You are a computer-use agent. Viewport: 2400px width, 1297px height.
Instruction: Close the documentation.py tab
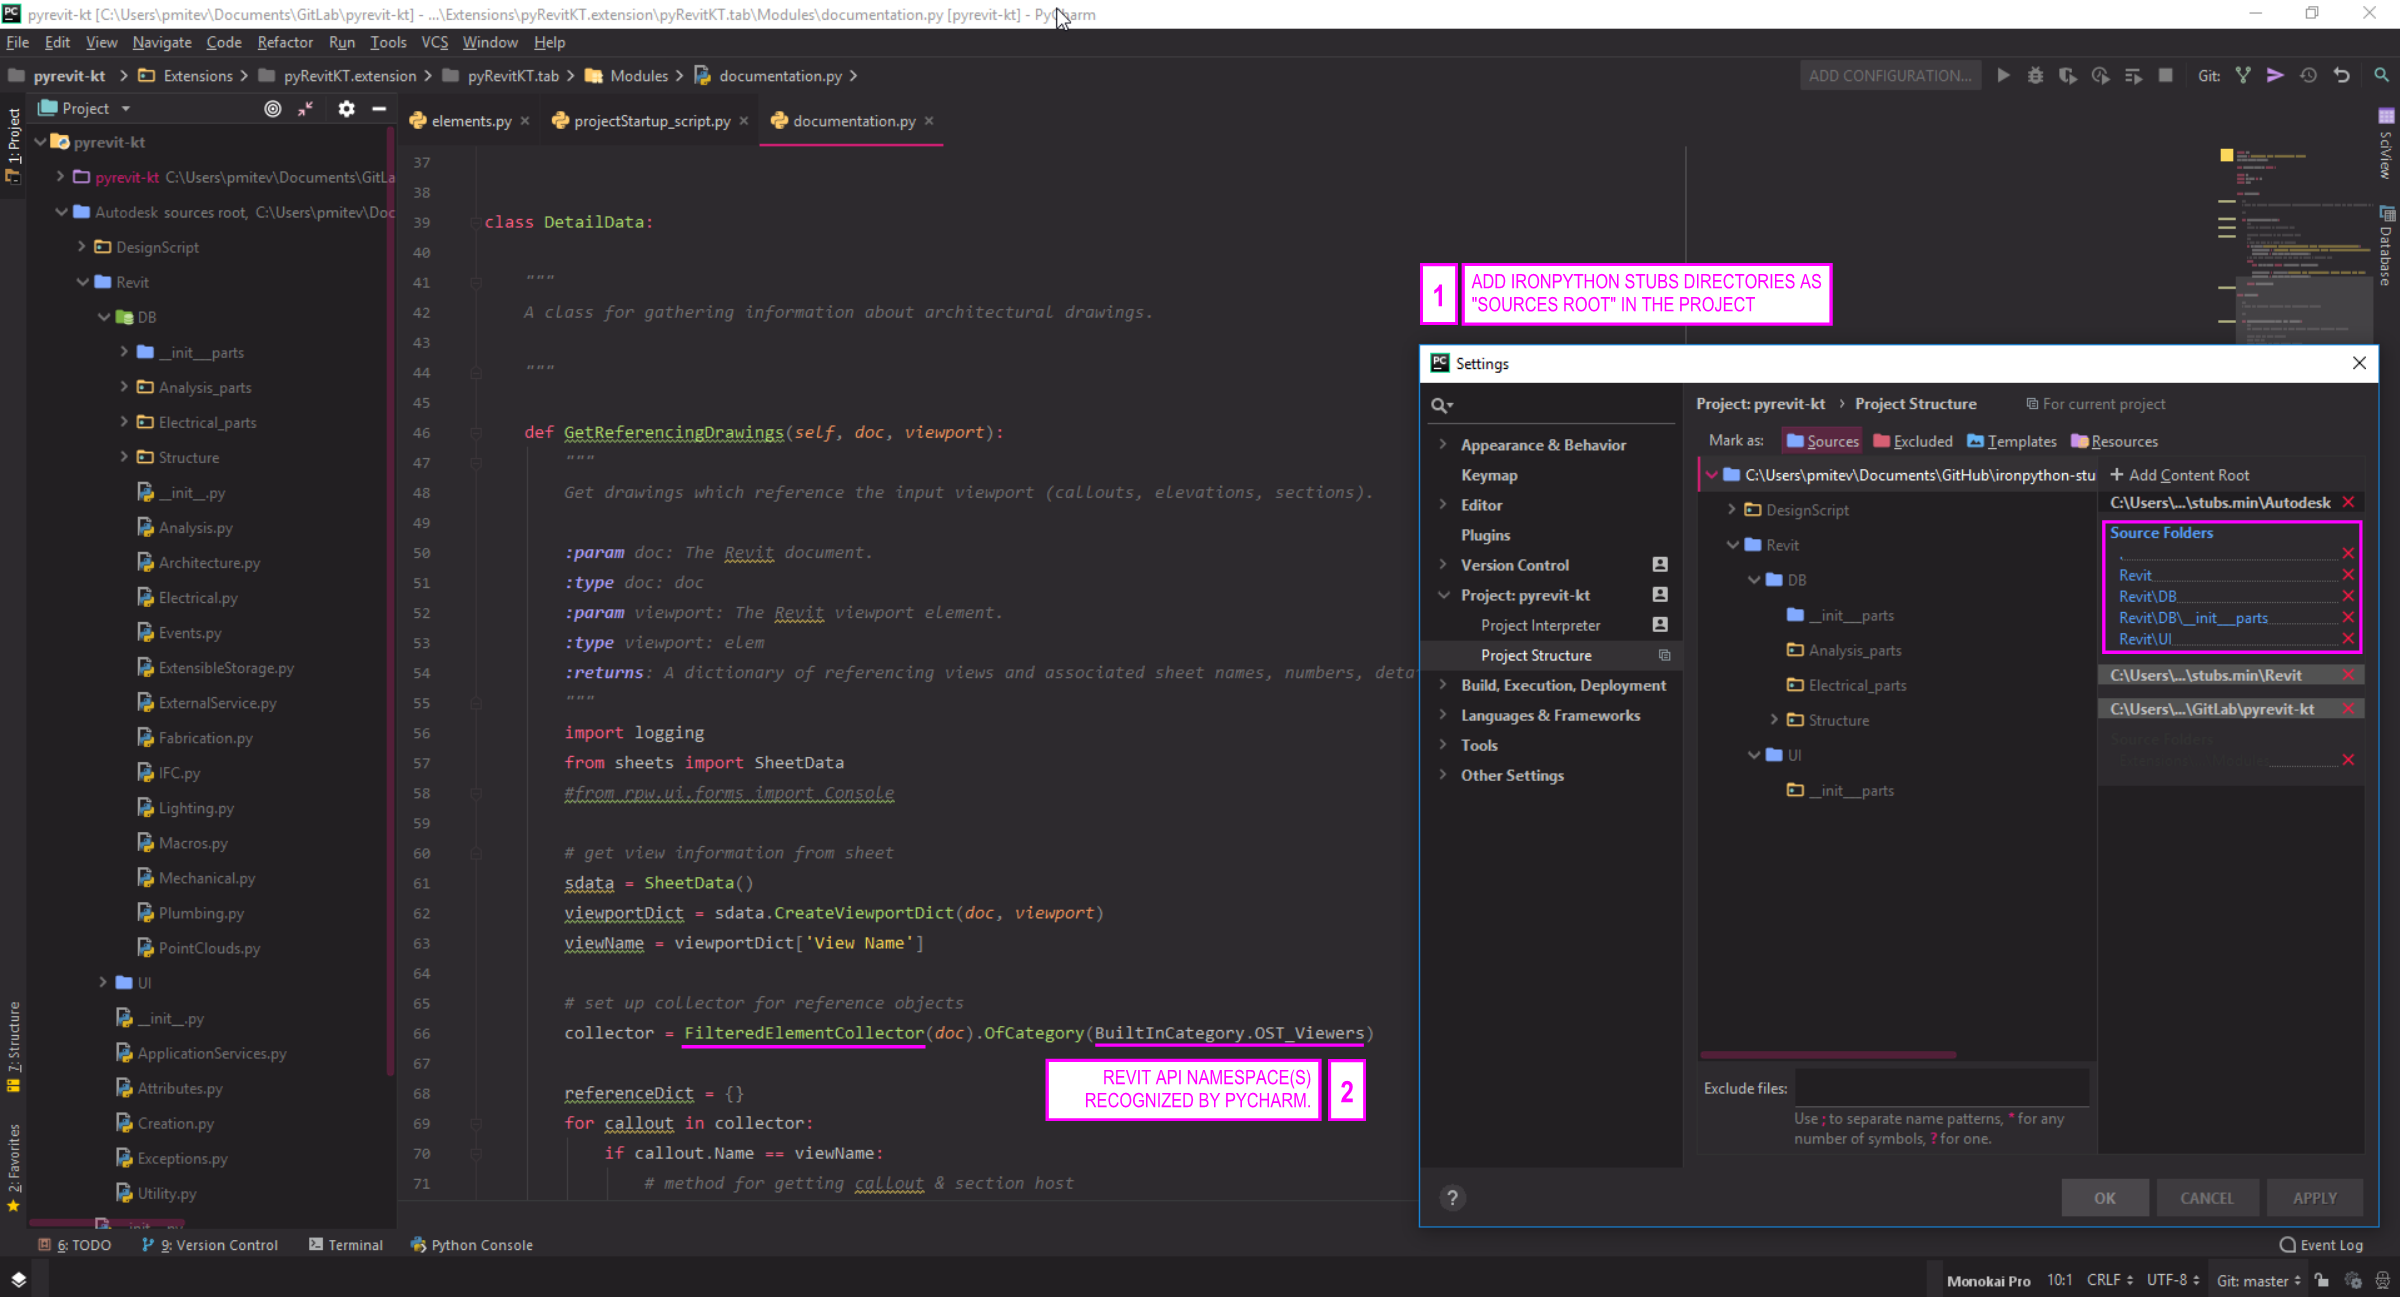(x=929, y=121)
